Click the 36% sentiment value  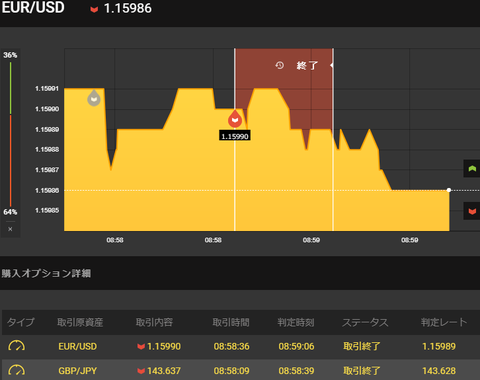pos(10,55)
